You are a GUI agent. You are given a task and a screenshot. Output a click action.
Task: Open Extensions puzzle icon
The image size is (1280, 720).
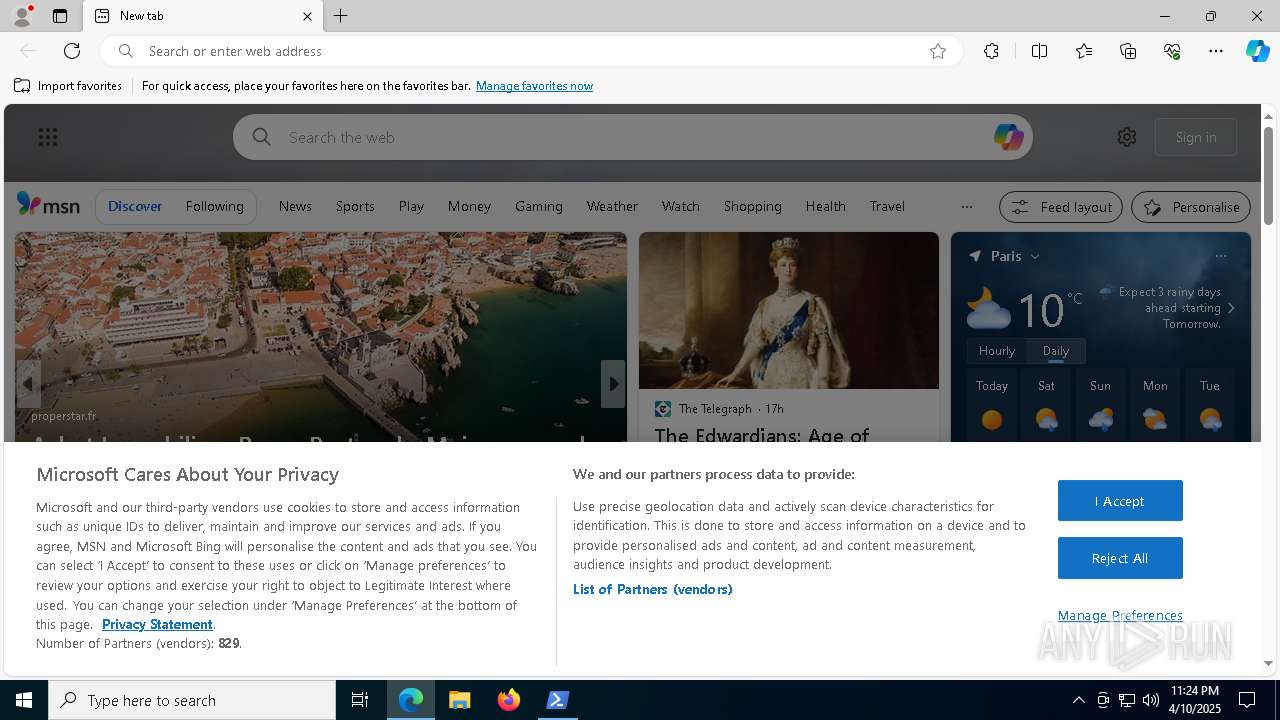pyautogui.click(x=991, y=51)
